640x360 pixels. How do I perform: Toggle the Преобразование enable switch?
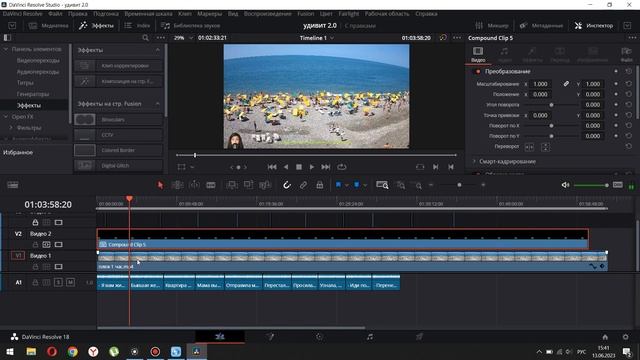click(x=478, y=71)
